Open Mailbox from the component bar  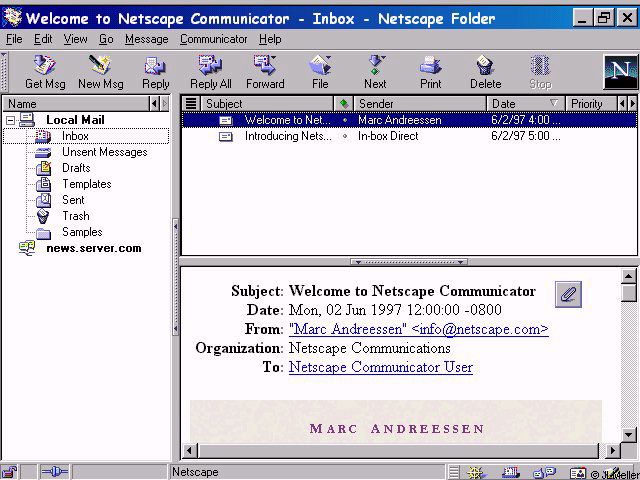[x=511, y=473]
